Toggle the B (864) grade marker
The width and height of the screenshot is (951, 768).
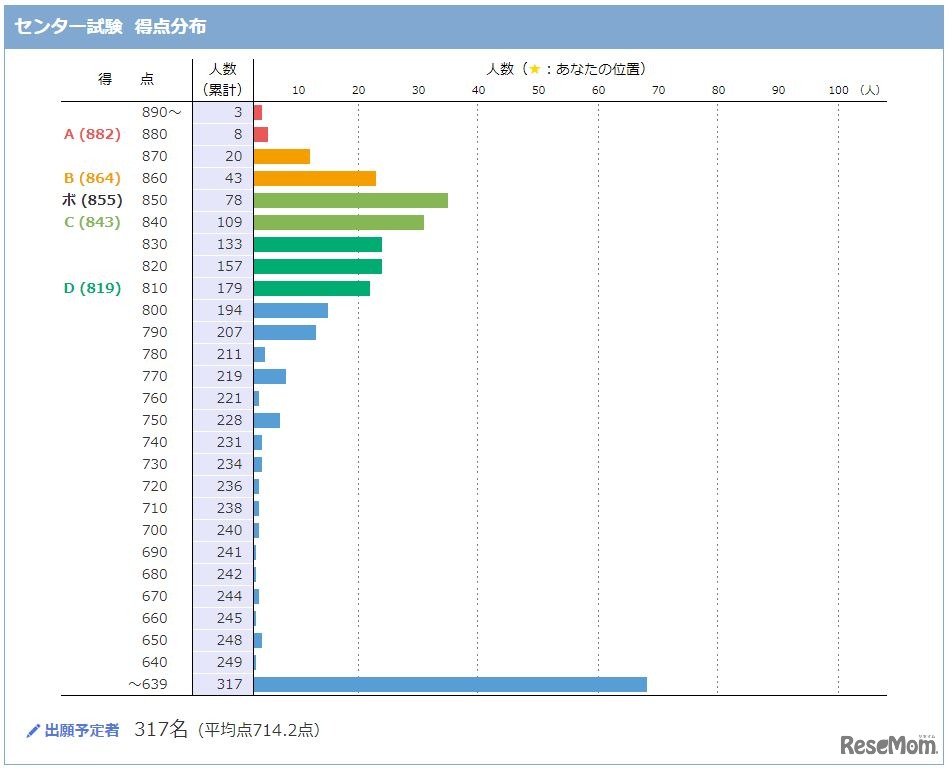[x=91, y=178]
